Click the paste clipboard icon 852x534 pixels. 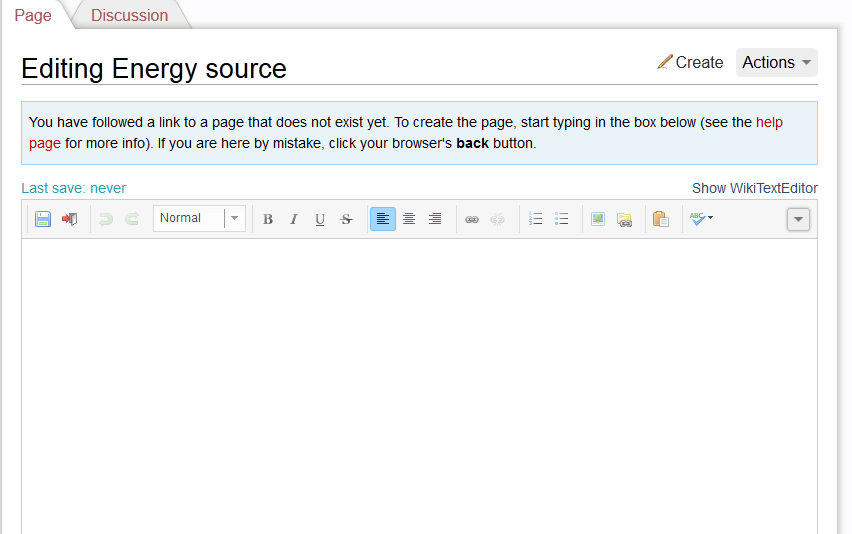[660, 219]
